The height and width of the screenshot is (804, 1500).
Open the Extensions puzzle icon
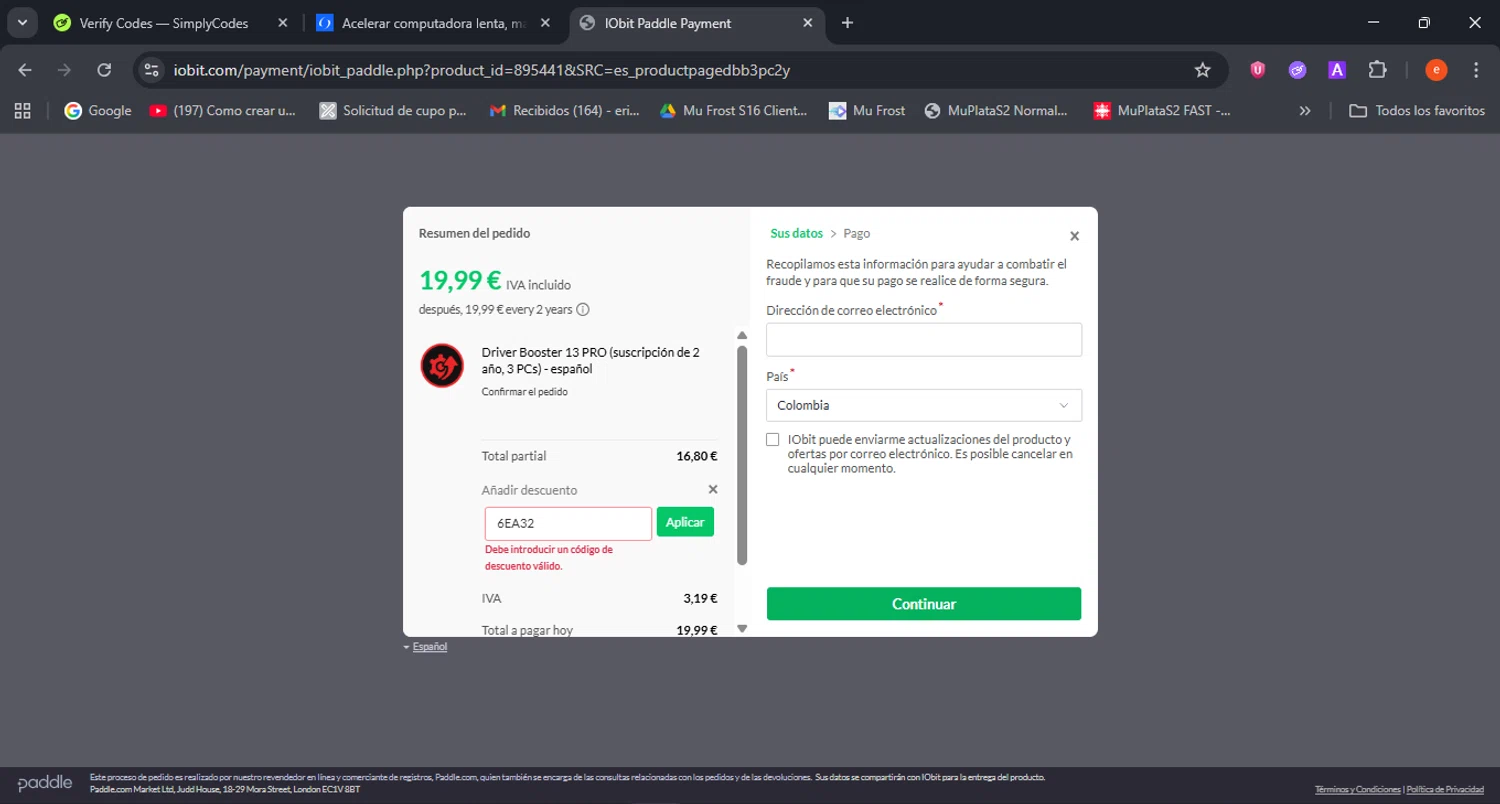click(x=1377, y=70)
